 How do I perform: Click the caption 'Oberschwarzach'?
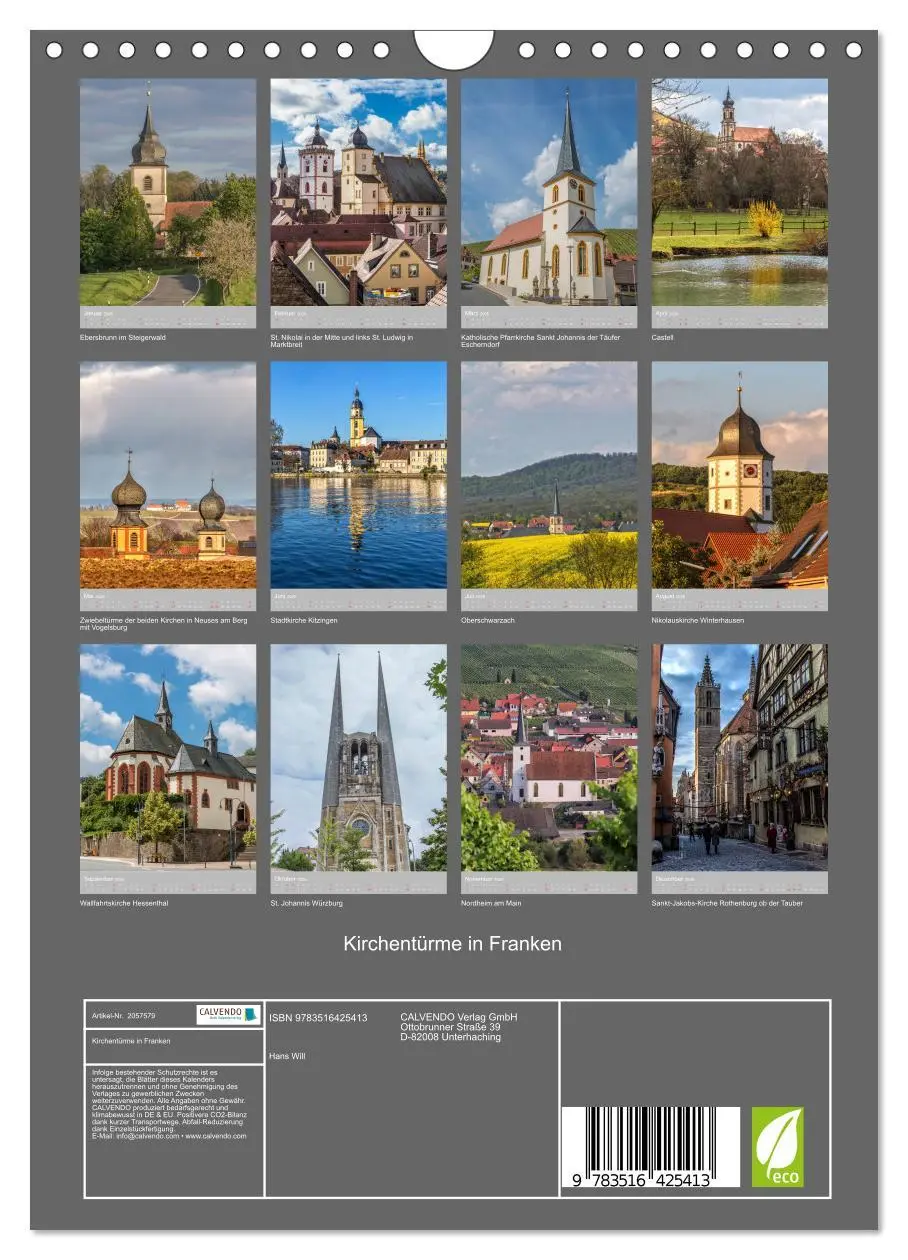tap(488, 621)
